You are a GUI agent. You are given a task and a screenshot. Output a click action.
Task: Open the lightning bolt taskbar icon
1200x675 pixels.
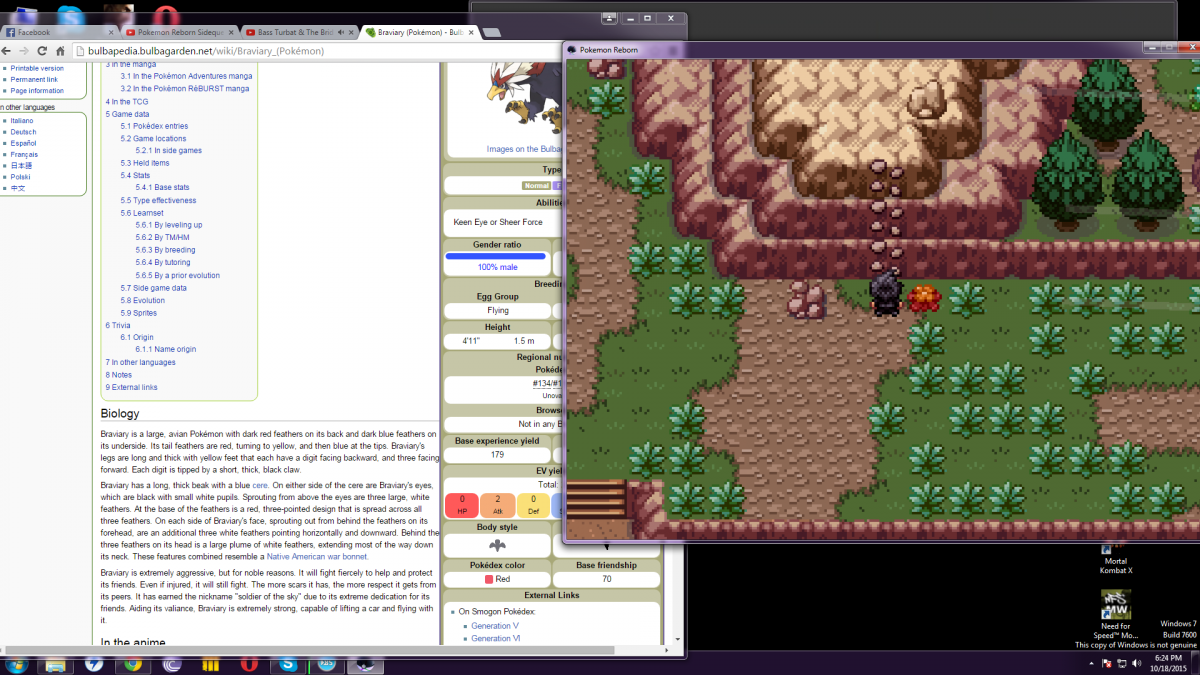coord(94,664)
